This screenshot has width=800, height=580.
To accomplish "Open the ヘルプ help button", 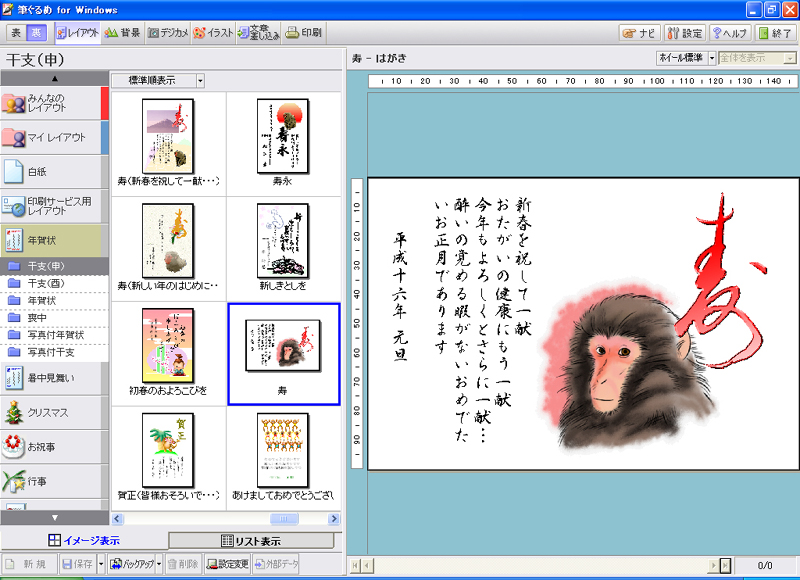I will pyautogui.click(x=729, y=32).
